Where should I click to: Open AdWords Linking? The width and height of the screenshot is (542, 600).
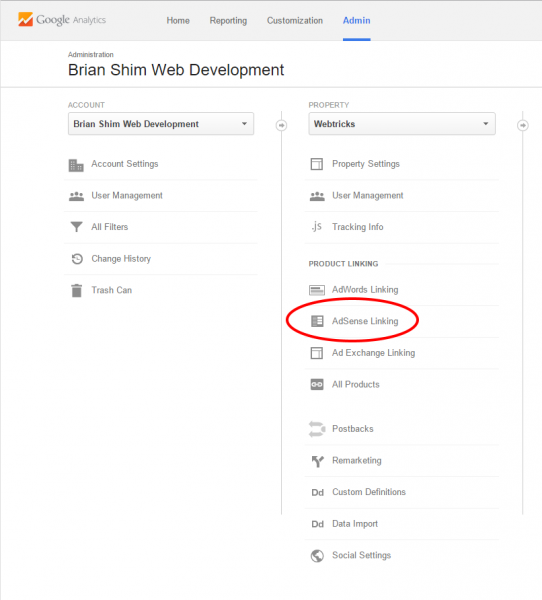pos(365,290)
